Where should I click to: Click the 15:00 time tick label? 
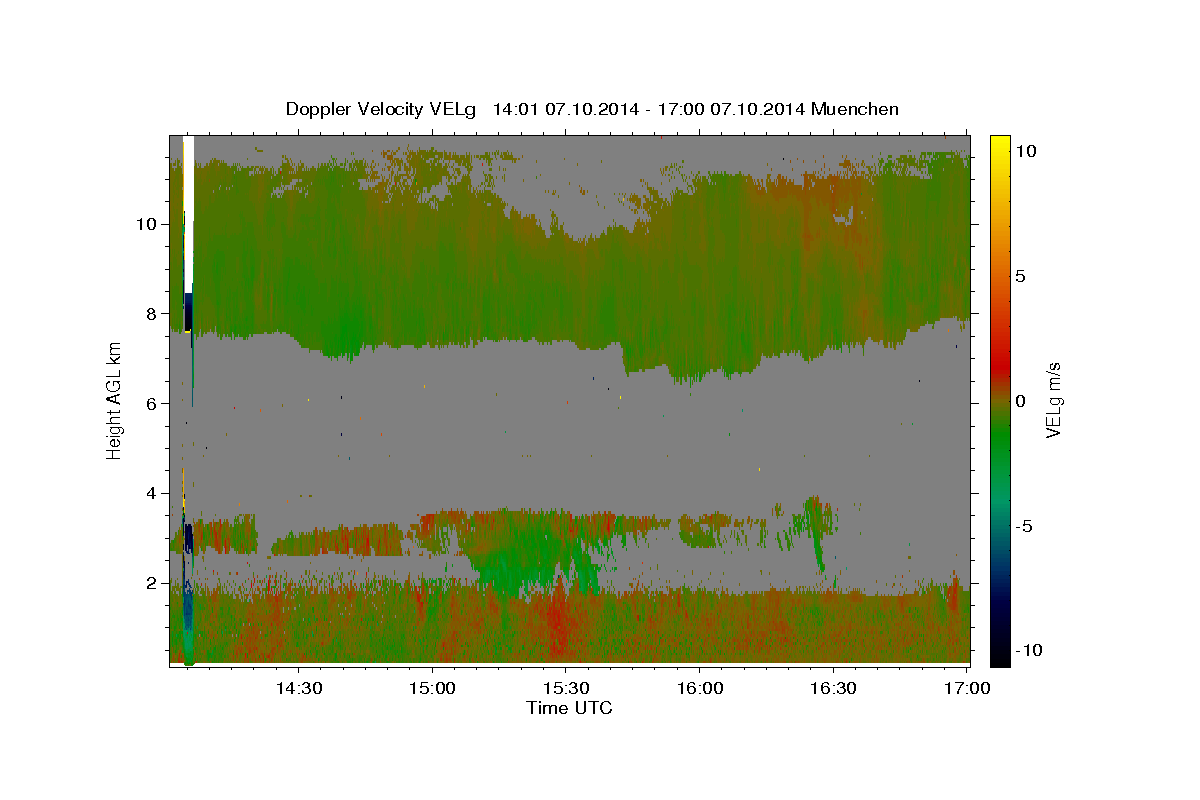(433, 688)
